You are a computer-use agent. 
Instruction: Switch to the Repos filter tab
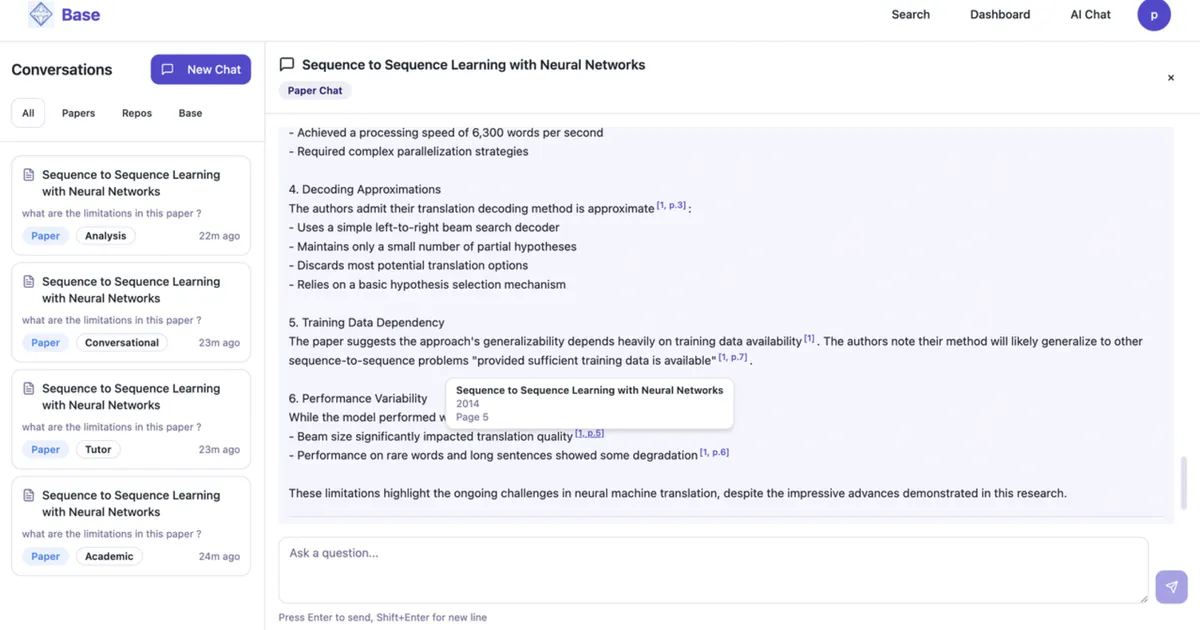(x=137, y=113)
